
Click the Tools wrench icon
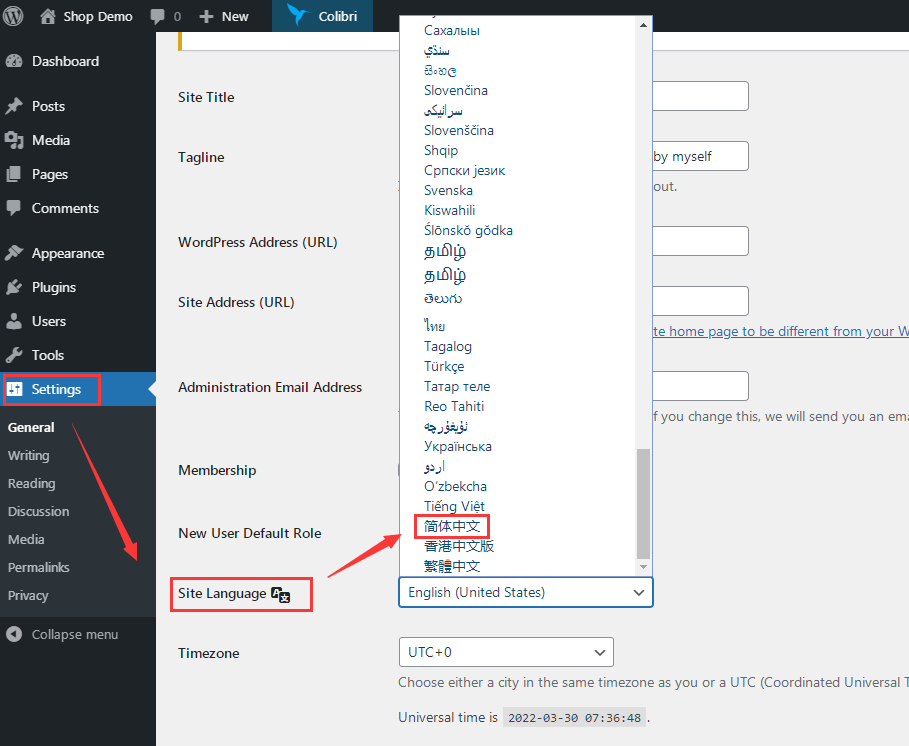tap(14, 355)
